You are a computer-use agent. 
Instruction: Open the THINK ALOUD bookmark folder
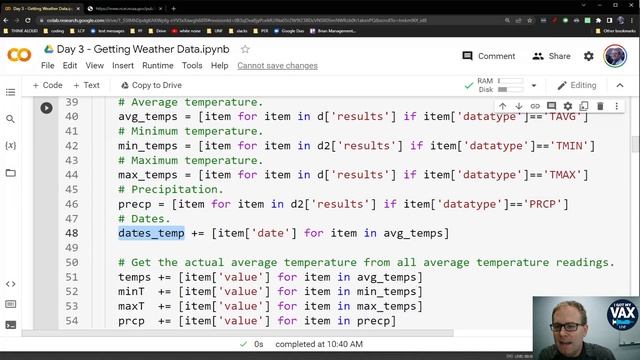20,31
